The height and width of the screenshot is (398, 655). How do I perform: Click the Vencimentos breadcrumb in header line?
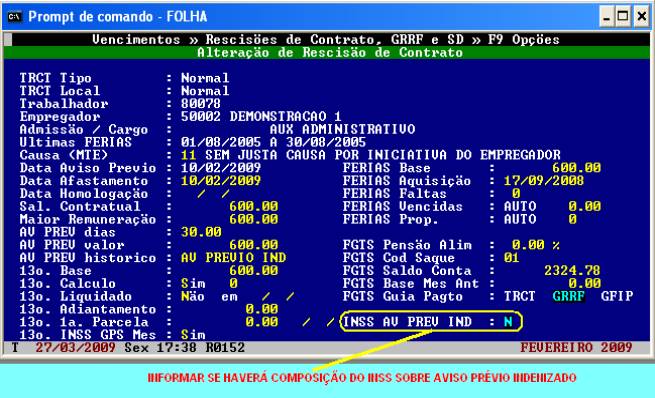pos(136,40)
